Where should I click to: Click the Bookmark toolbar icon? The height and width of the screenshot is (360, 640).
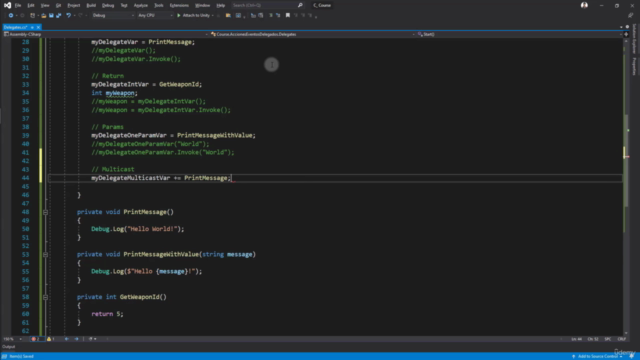click(288, 16)
